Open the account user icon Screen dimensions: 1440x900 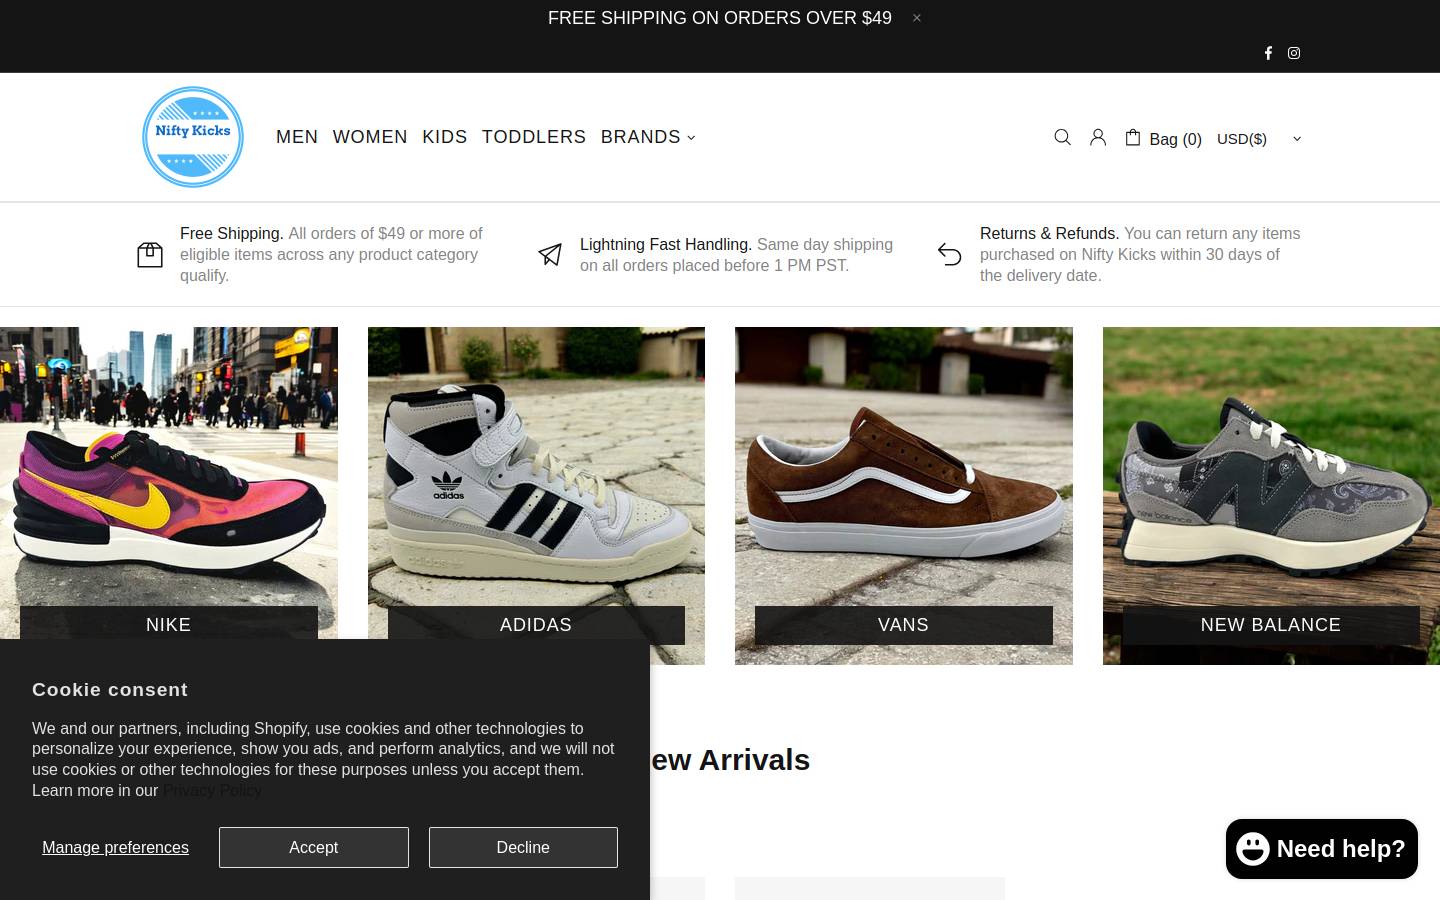[1098, 137]
